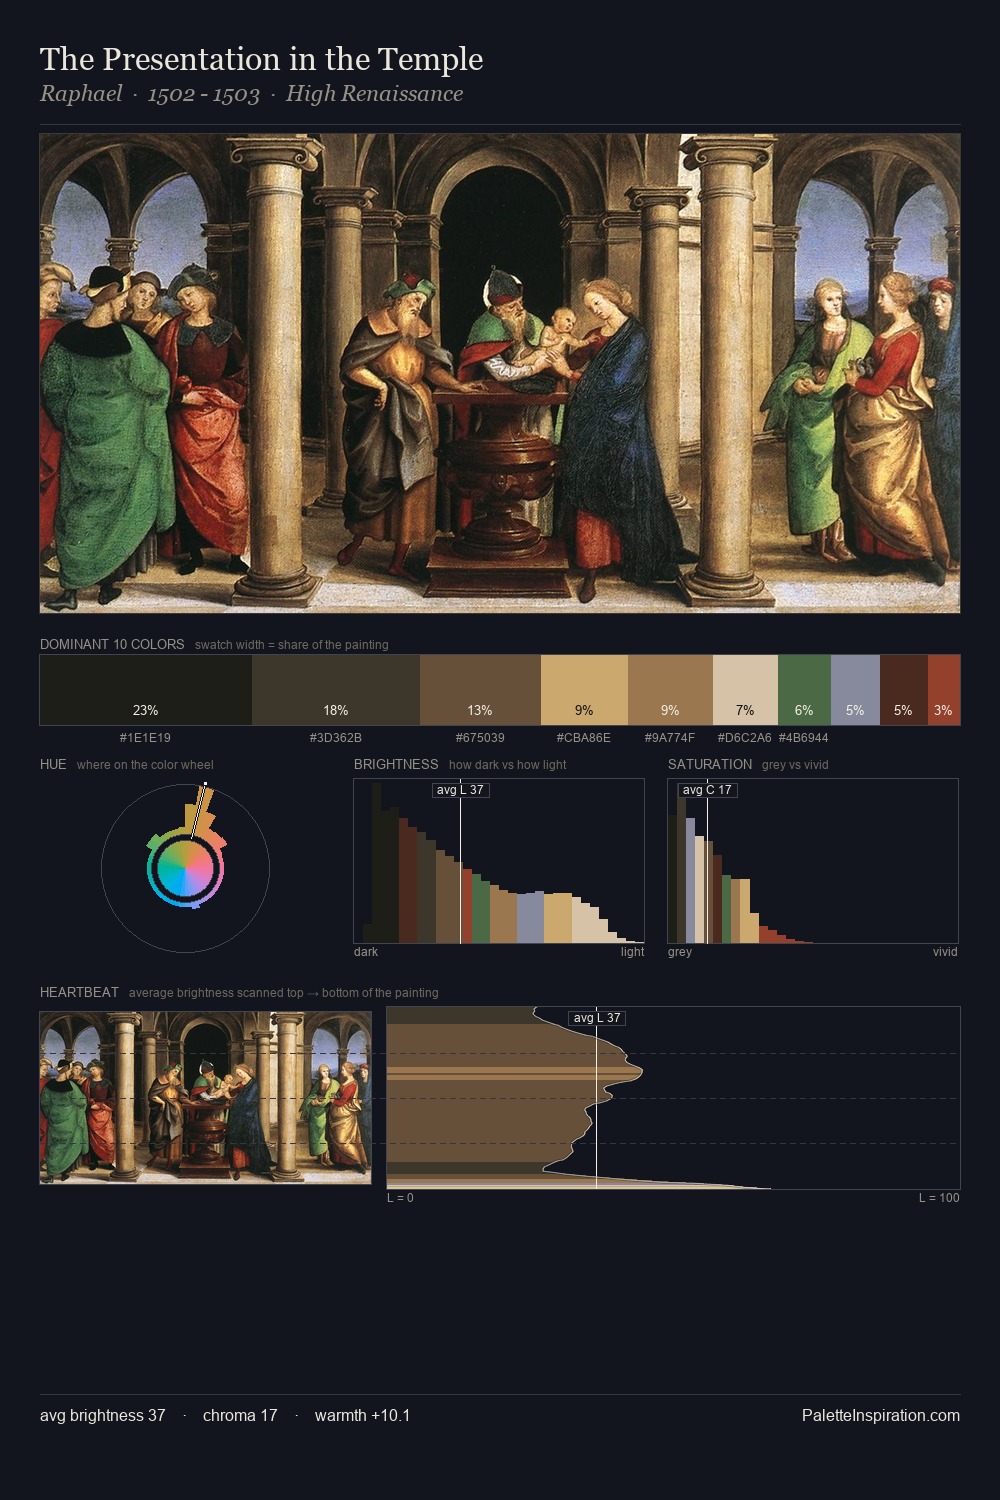This screenshot has height=1500, width=1000.
Task: Click hex code '#9A774F' label
Action: 670,738
